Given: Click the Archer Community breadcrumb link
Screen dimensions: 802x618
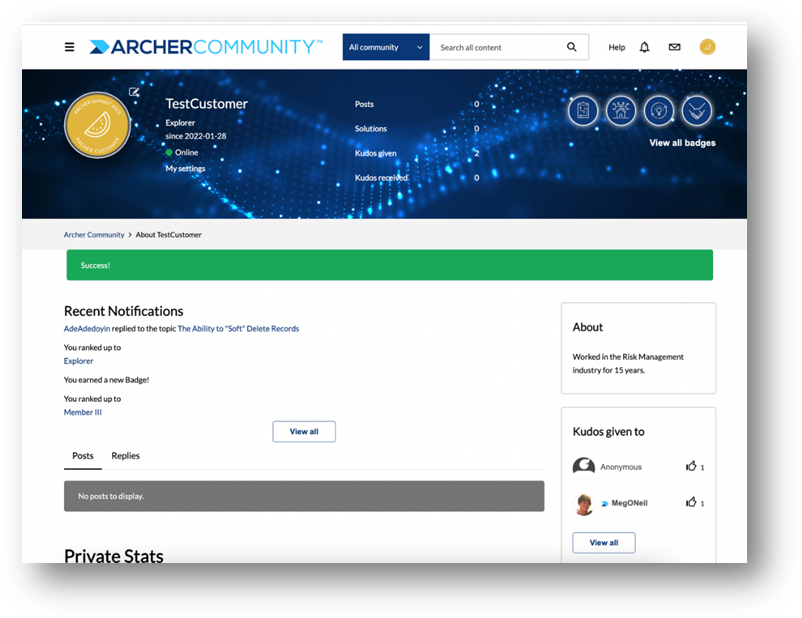Looking at the screenshot, I should point(94,235).
